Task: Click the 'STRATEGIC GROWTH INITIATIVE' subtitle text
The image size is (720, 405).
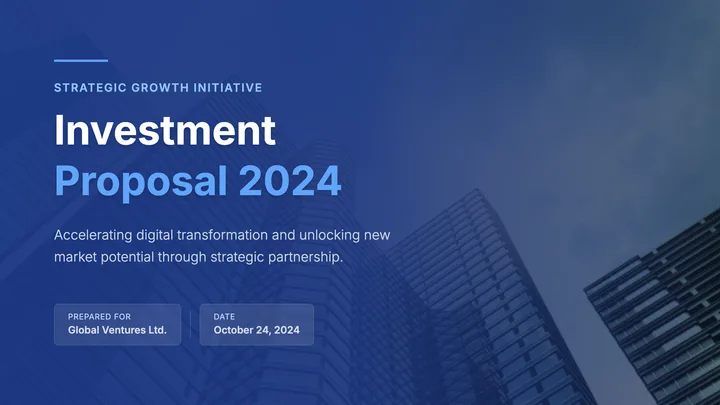Action: pyautogui.click(x=158, y=88)
